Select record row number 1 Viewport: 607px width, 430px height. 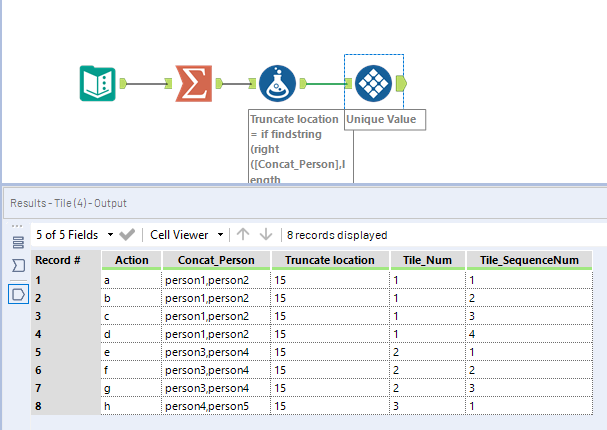point(66,280)
